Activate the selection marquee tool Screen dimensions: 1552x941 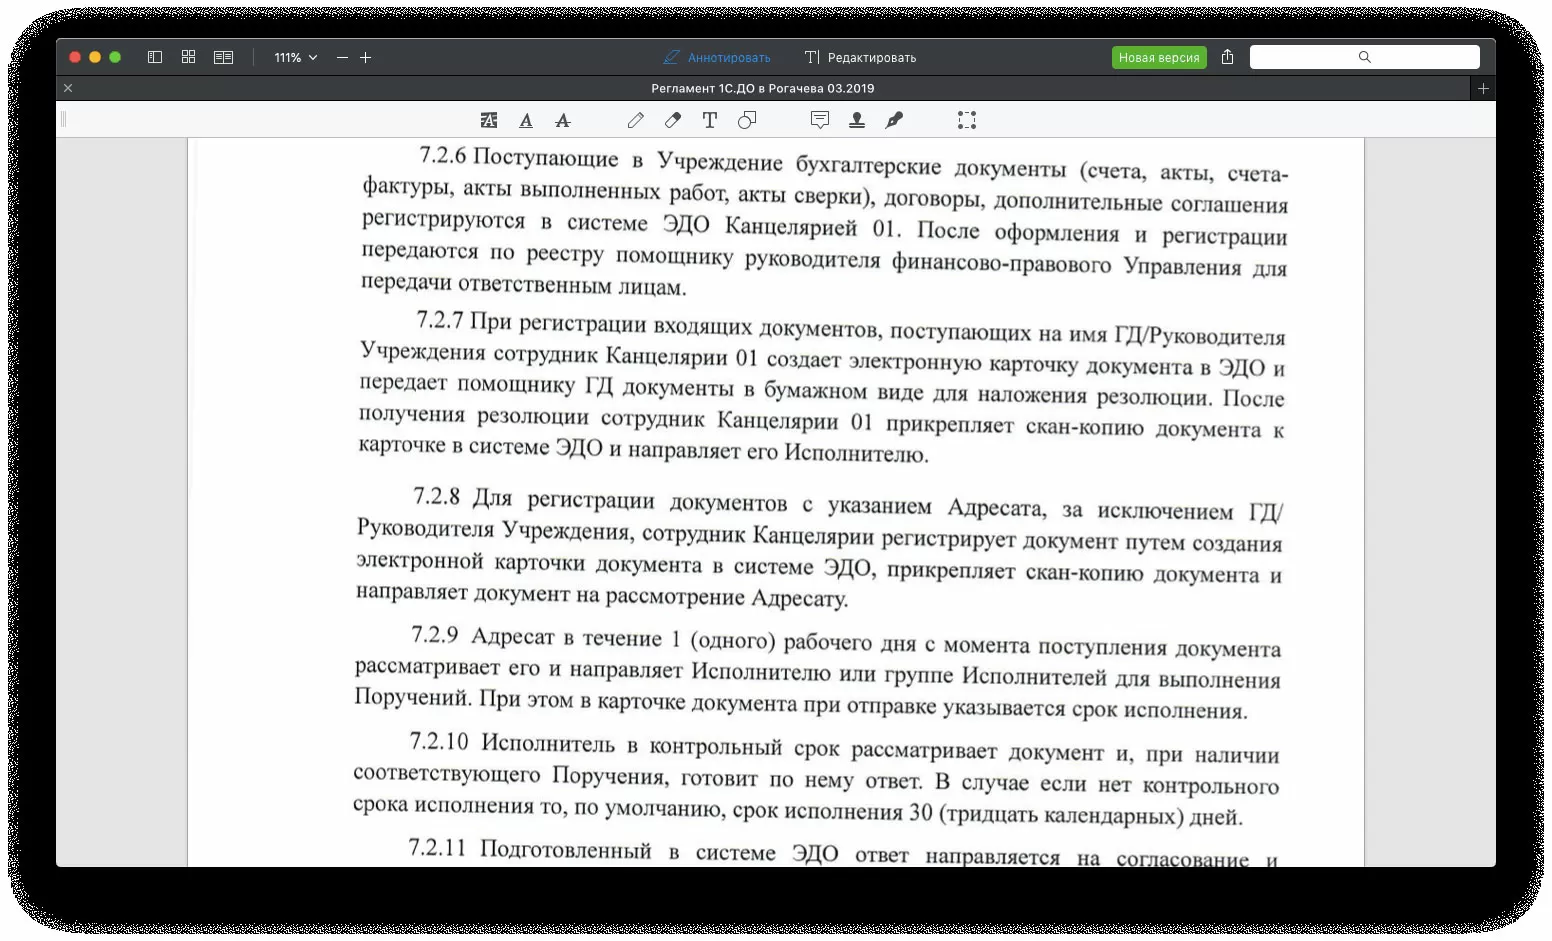967,120
